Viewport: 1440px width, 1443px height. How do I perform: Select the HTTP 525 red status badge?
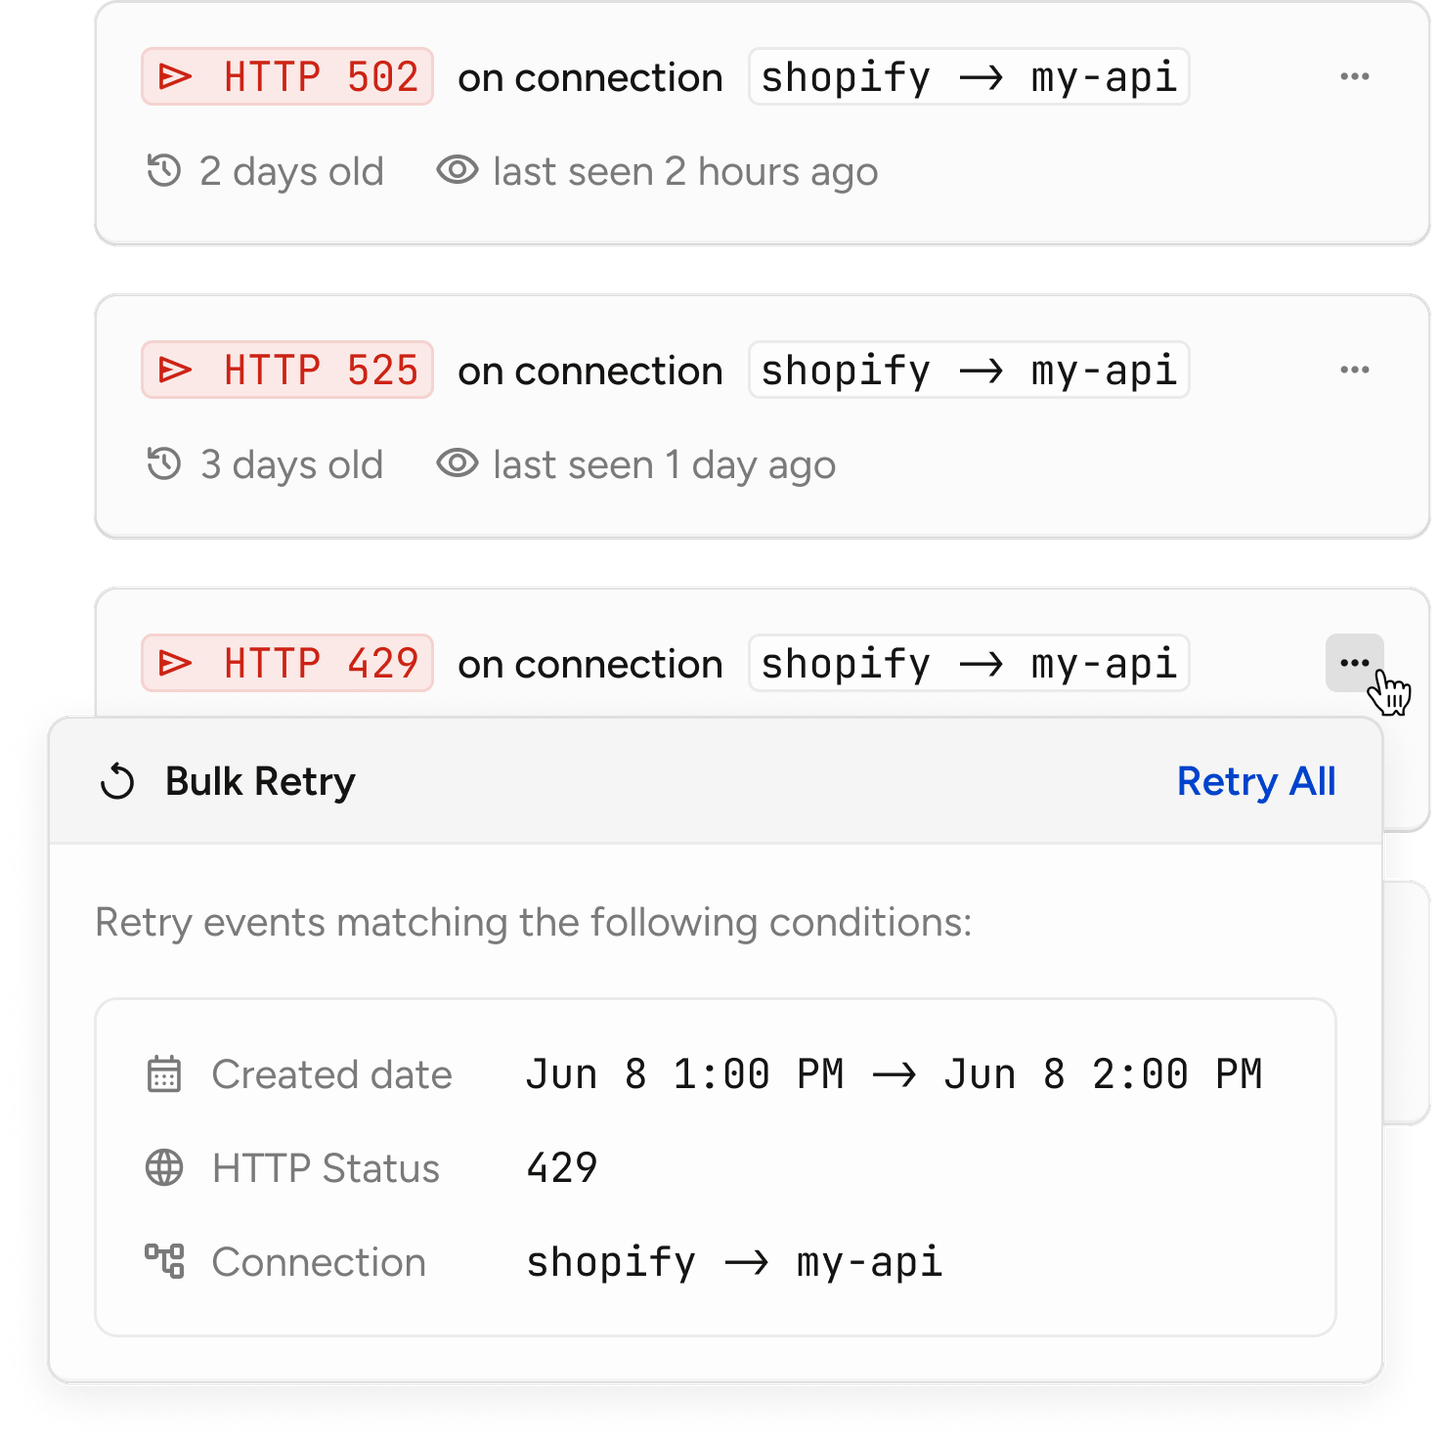[287, 370]
